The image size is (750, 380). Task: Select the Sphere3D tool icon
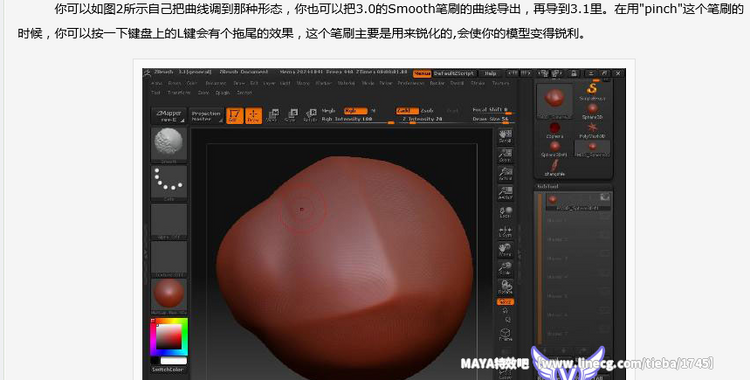[x=592, y=111]
